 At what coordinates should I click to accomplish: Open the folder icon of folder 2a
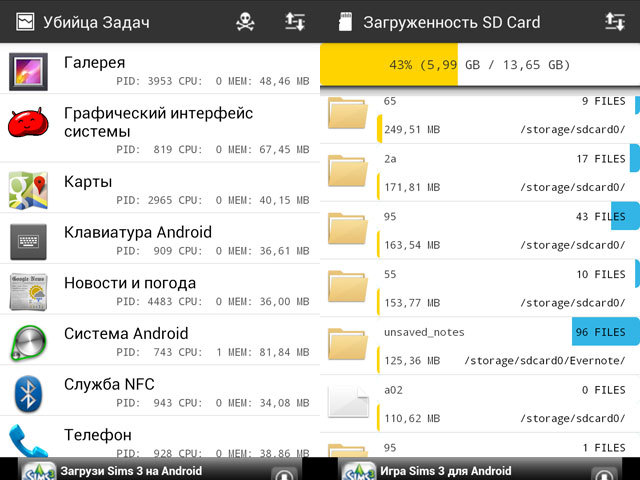pyautogui.click(x=348, y=171)
